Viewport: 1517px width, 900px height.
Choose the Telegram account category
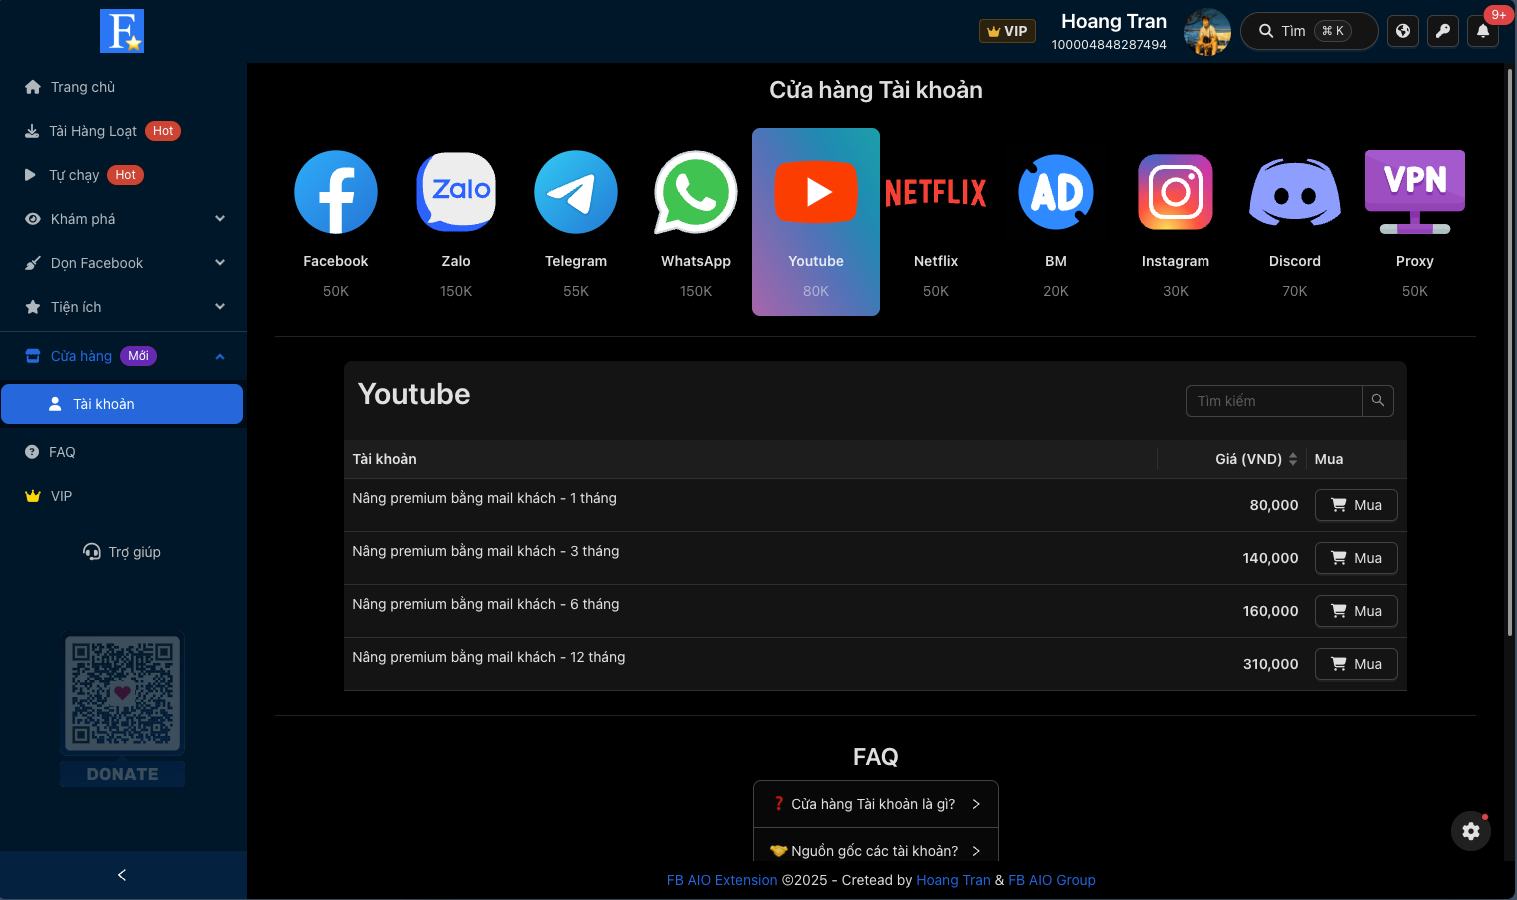(x=576, y=222)
